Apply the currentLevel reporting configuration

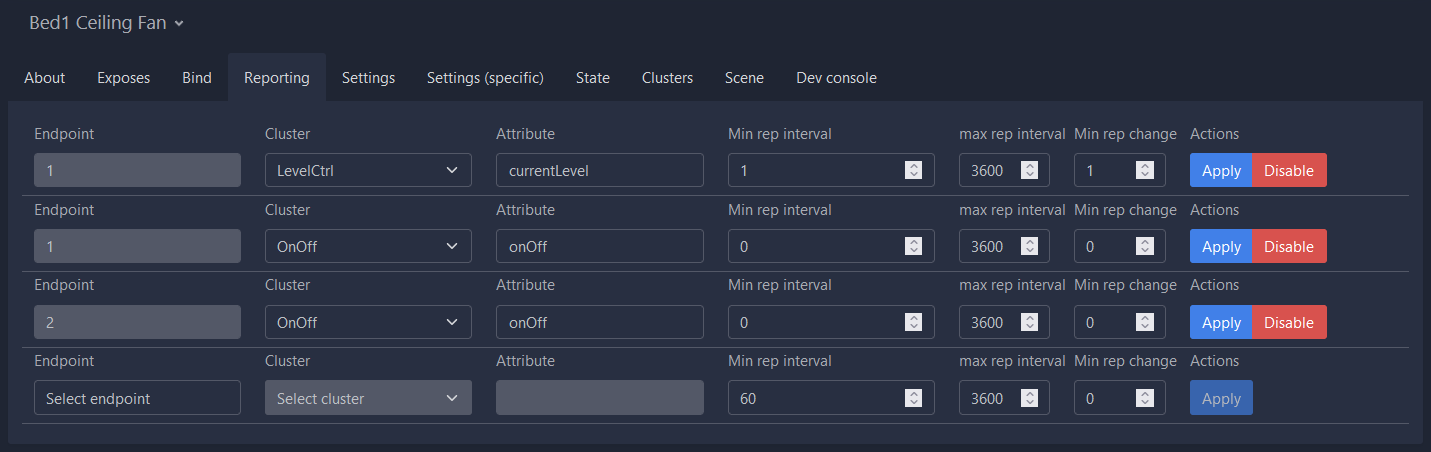coord(1221,170)
